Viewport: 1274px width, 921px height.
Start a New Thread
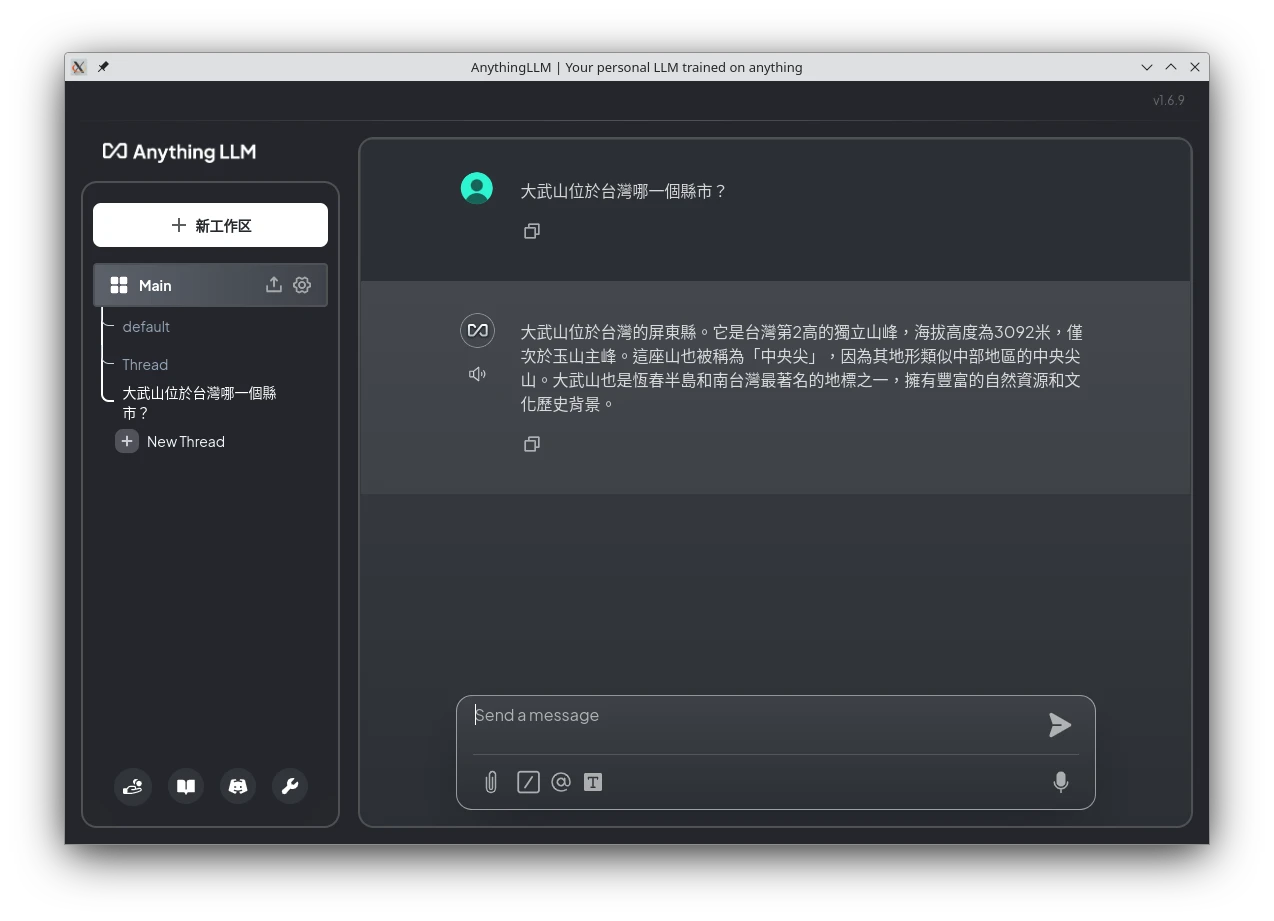pyautogui.click(x=186, y=442)
